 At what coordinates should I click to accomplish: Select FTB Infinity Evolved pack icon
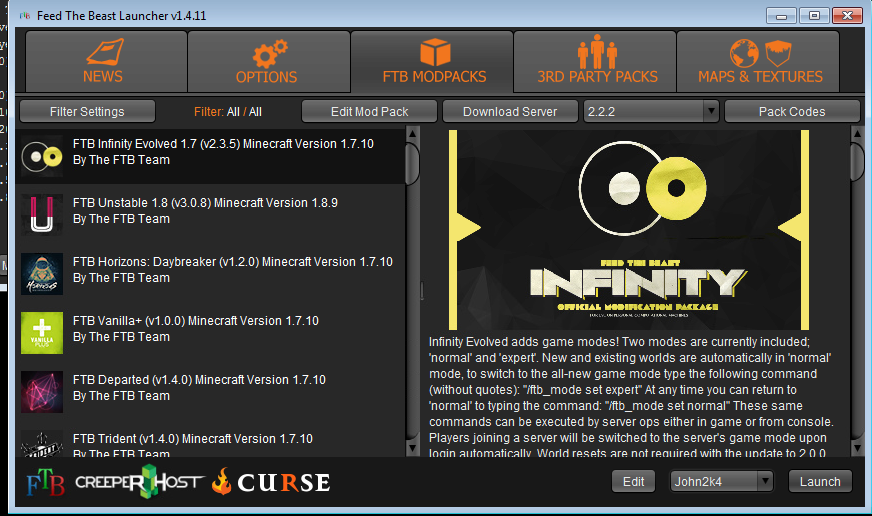[x=42, y=156]
